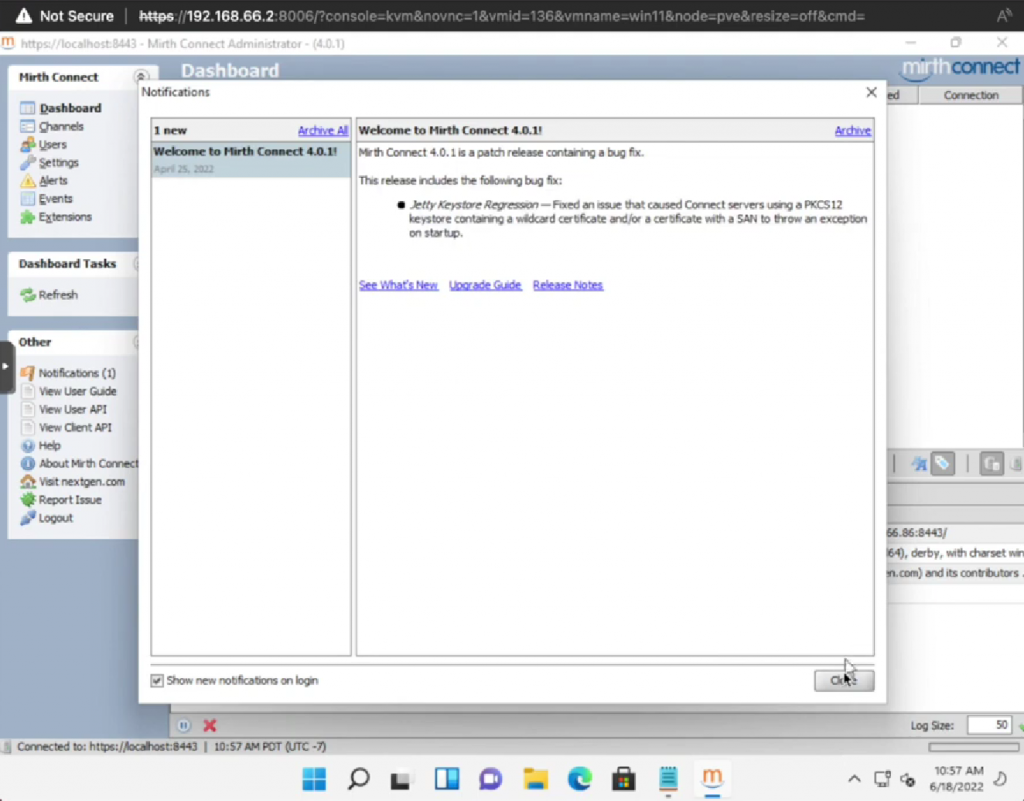The height and width of the screenshot is (801, 1024).
Task: Open See What's New link
Action: coord(398,285)
